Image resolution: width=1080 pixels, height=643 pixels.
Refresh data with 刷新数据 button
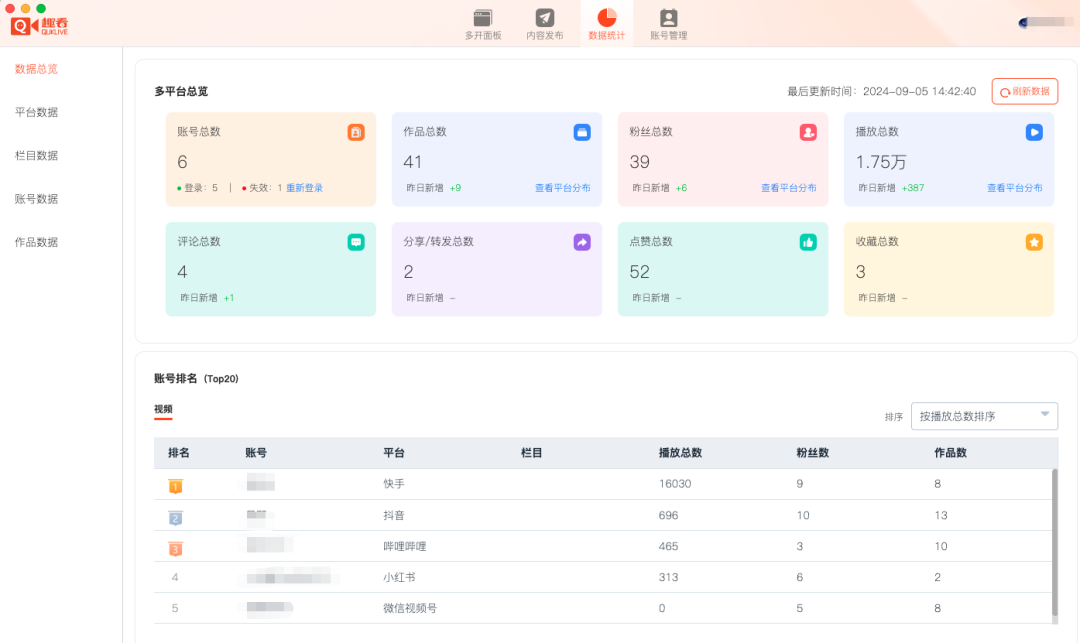[1025, 92]
